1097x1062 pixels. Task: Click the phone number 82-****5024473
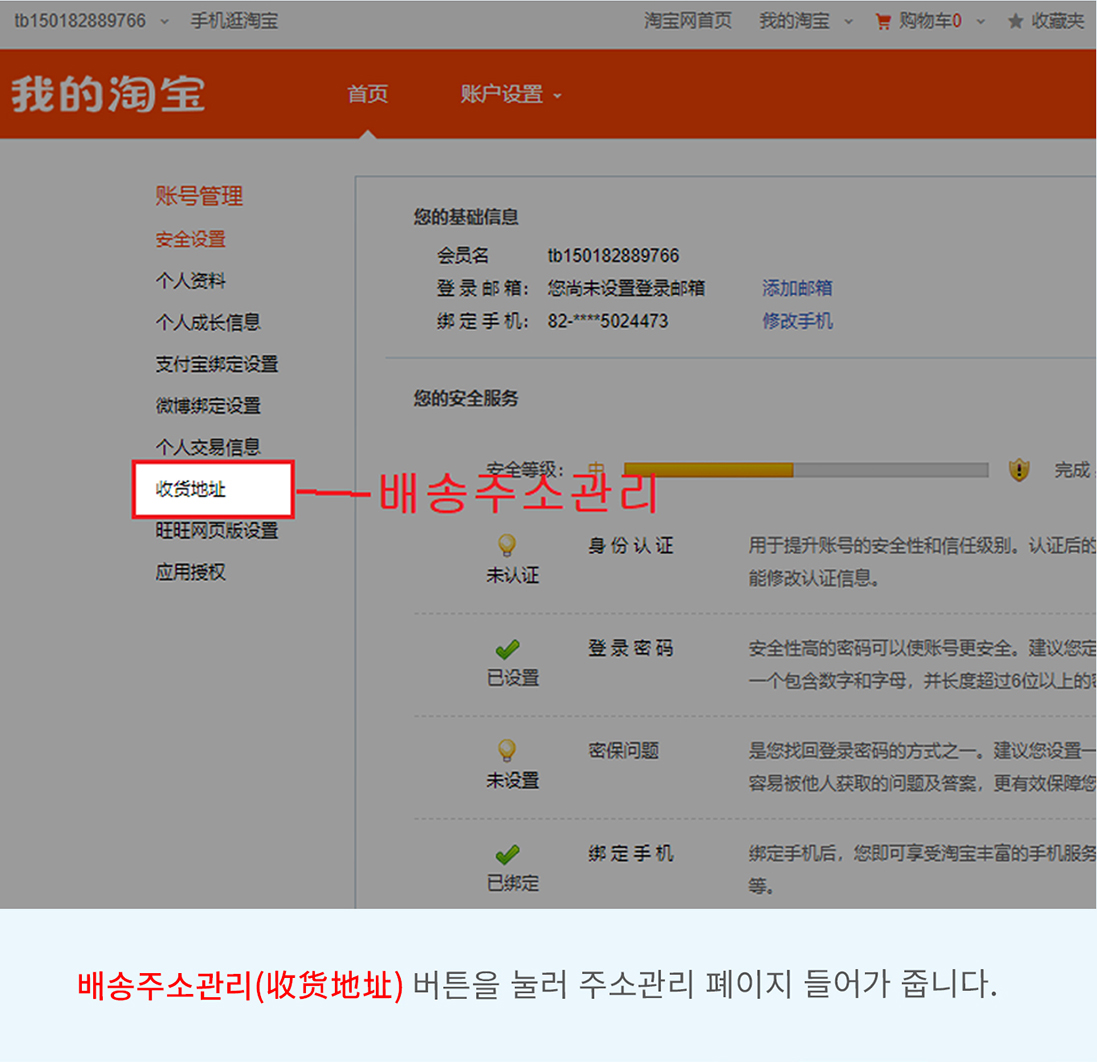click(x=608, y=321)
